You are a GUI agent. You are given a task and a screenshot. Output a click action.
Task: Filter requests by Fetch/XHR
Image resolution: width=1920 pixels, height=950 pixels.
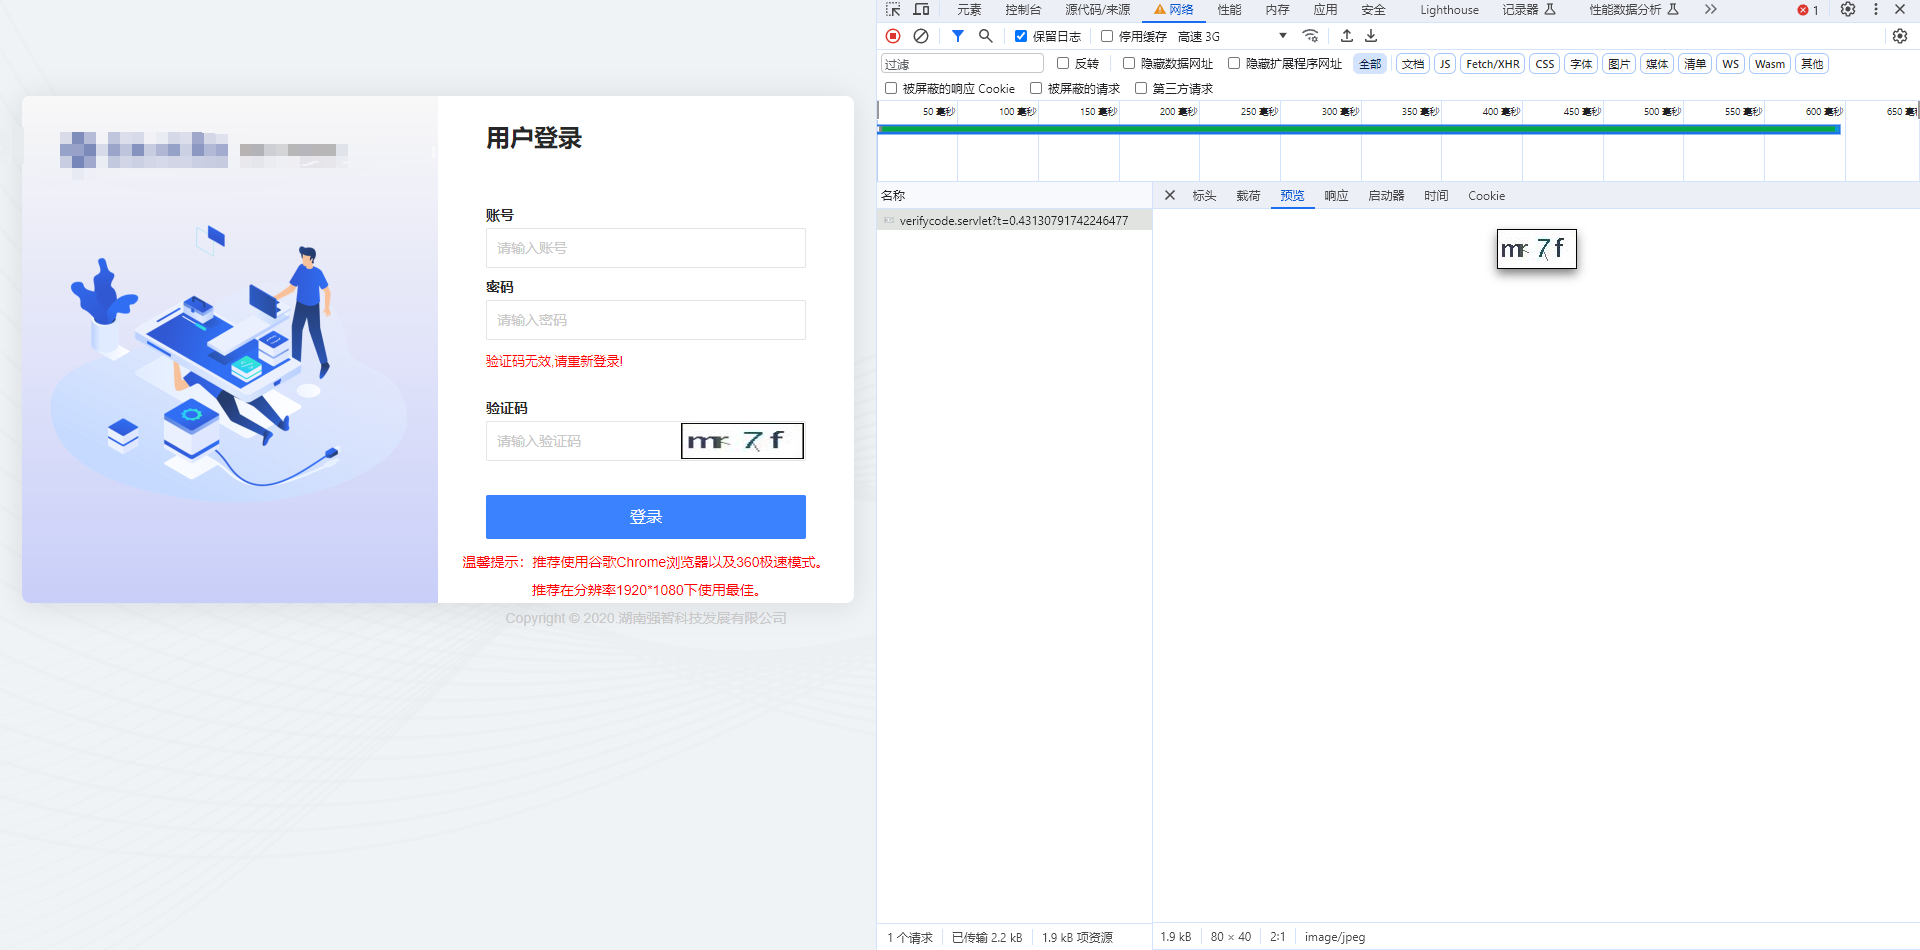point(1493,64)
